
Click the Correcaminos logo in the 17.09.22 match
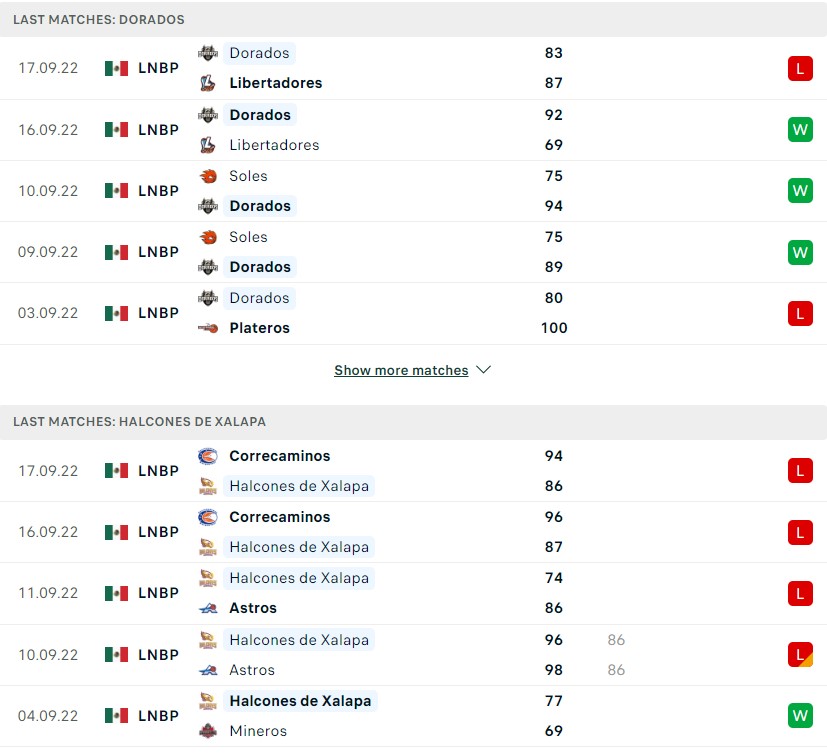pos(208,456)
